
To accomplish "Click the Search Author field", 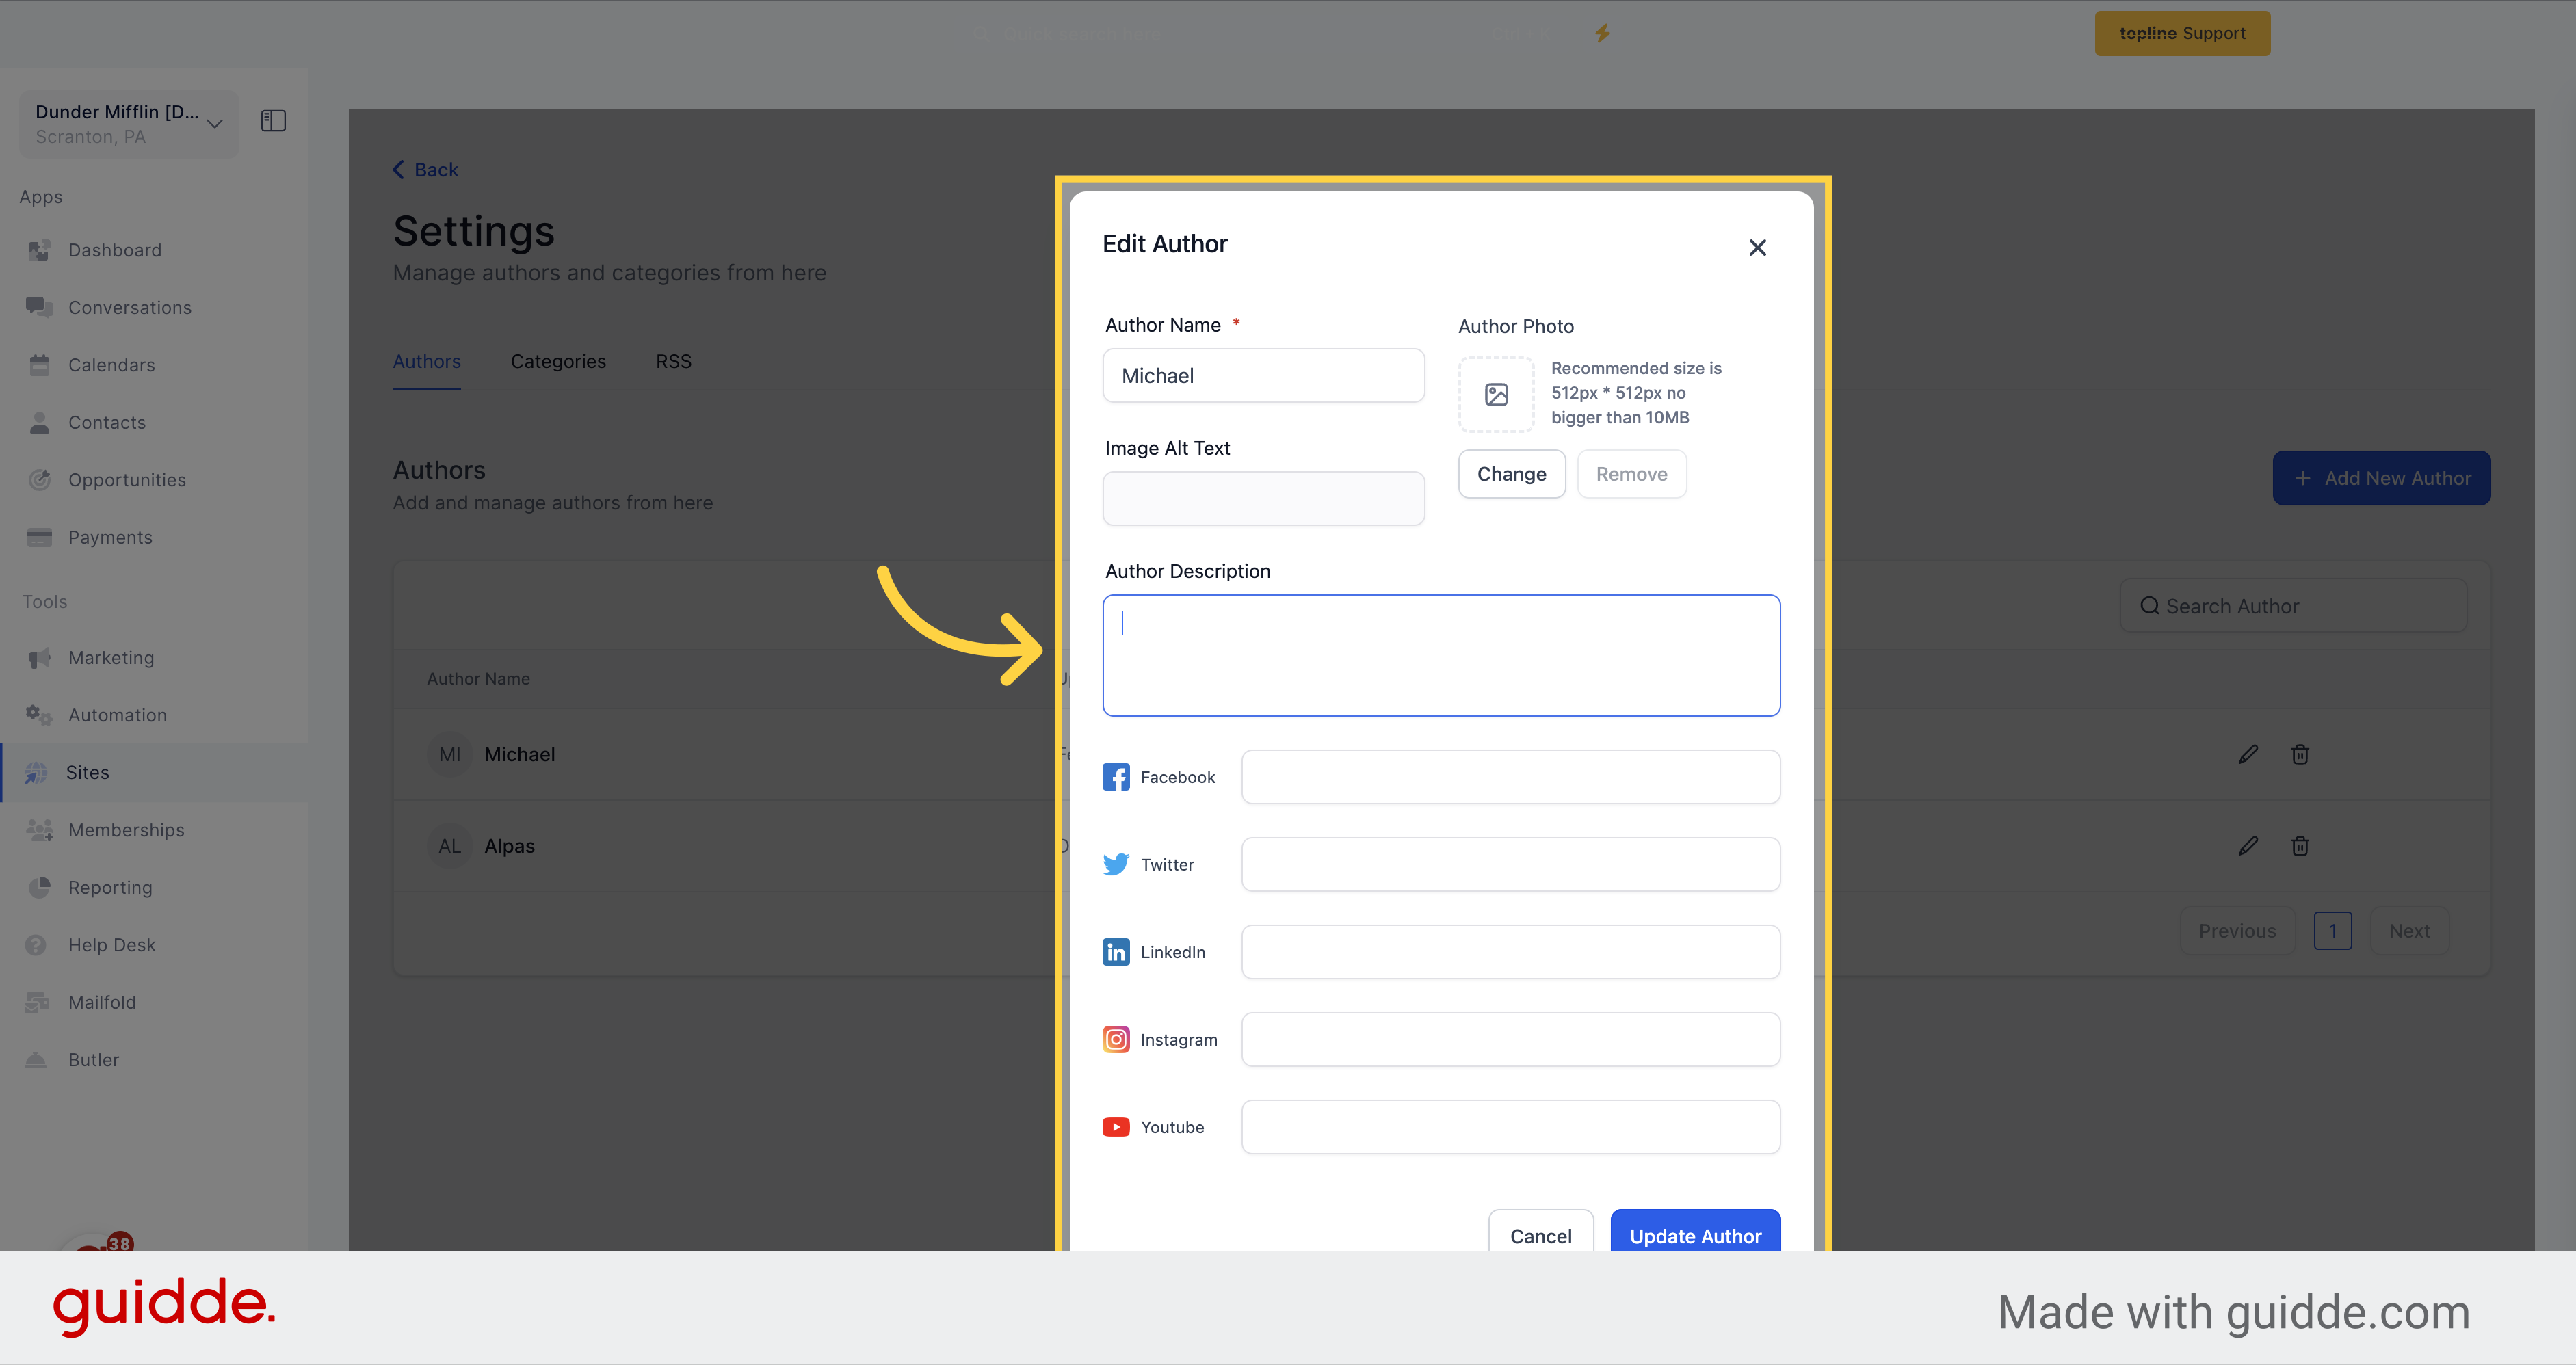I will tap(2293, 606).
